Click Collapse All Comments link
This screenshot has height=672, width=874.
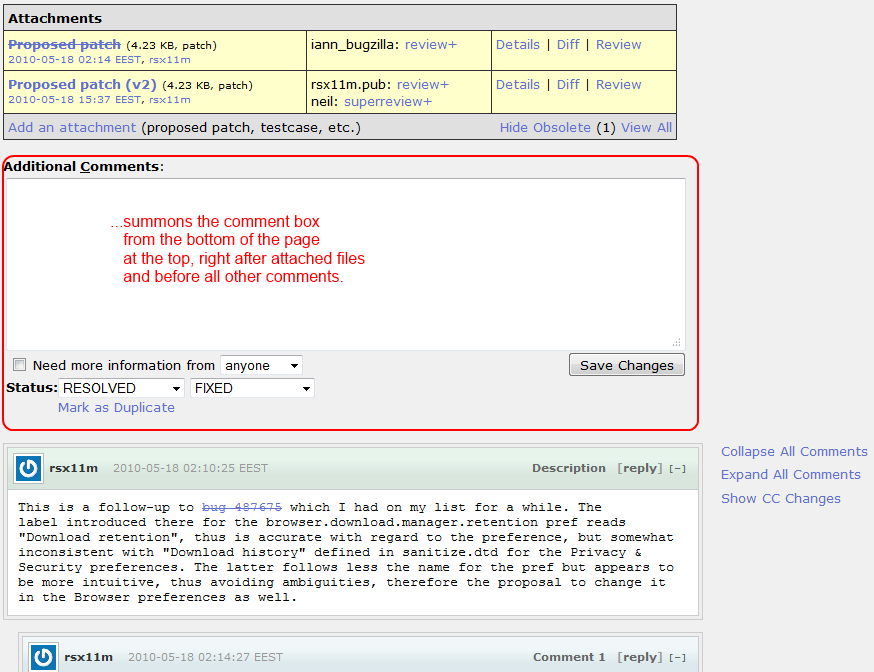click(x=794, y=451)
